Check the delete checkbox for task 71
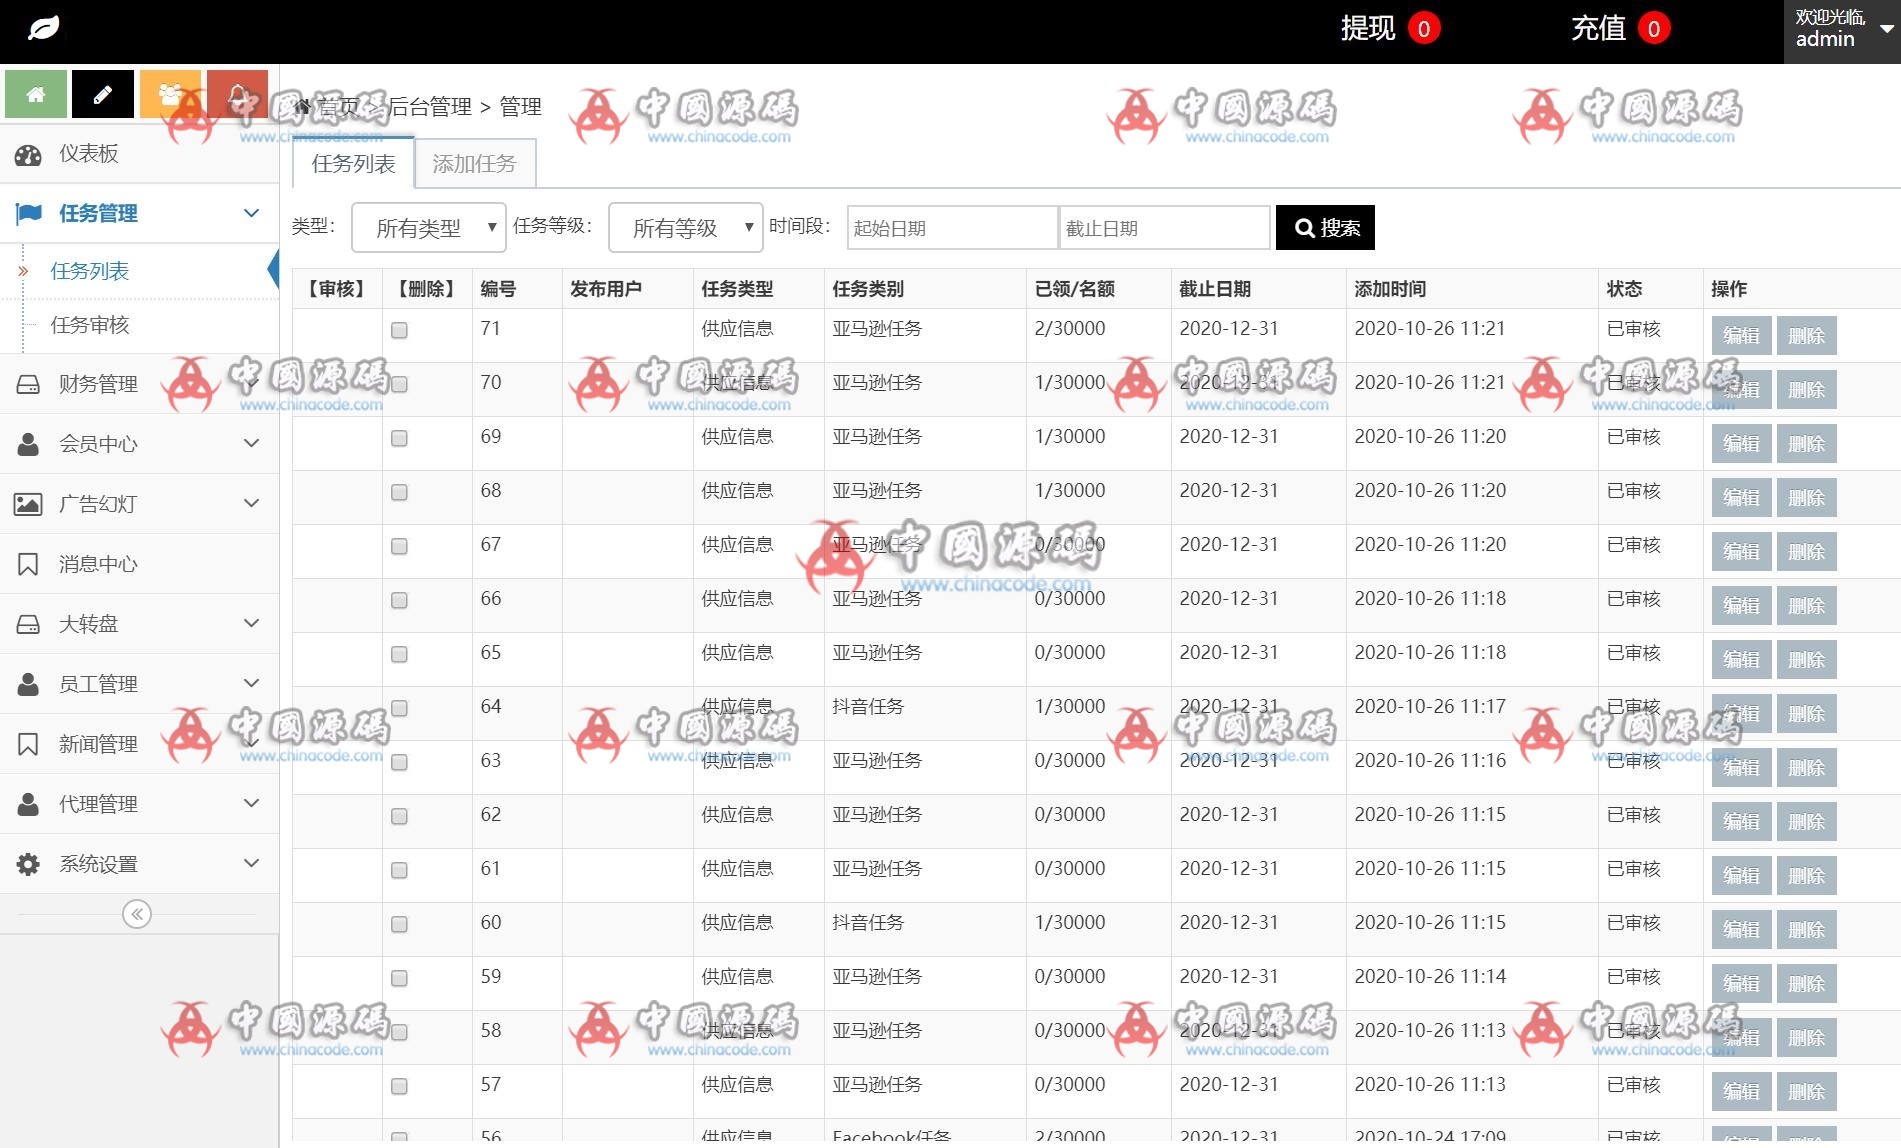Viewport: 1901px width, 1148px height. pos(399,330)
